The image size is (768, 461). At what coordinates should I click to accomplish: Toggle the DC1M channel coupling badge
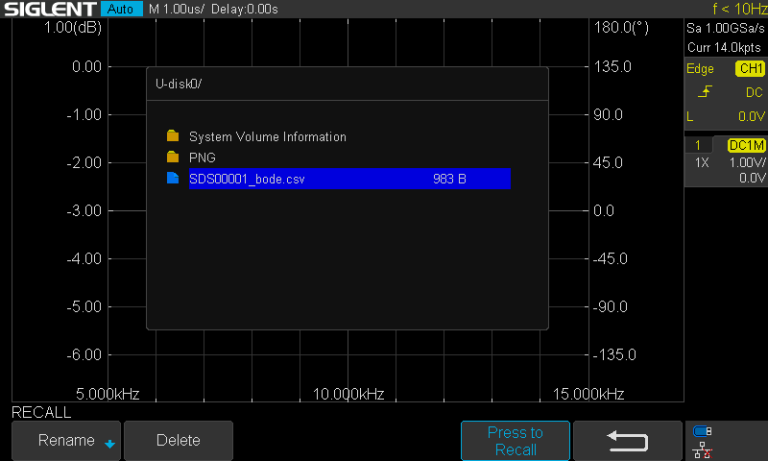coord(746,145)
